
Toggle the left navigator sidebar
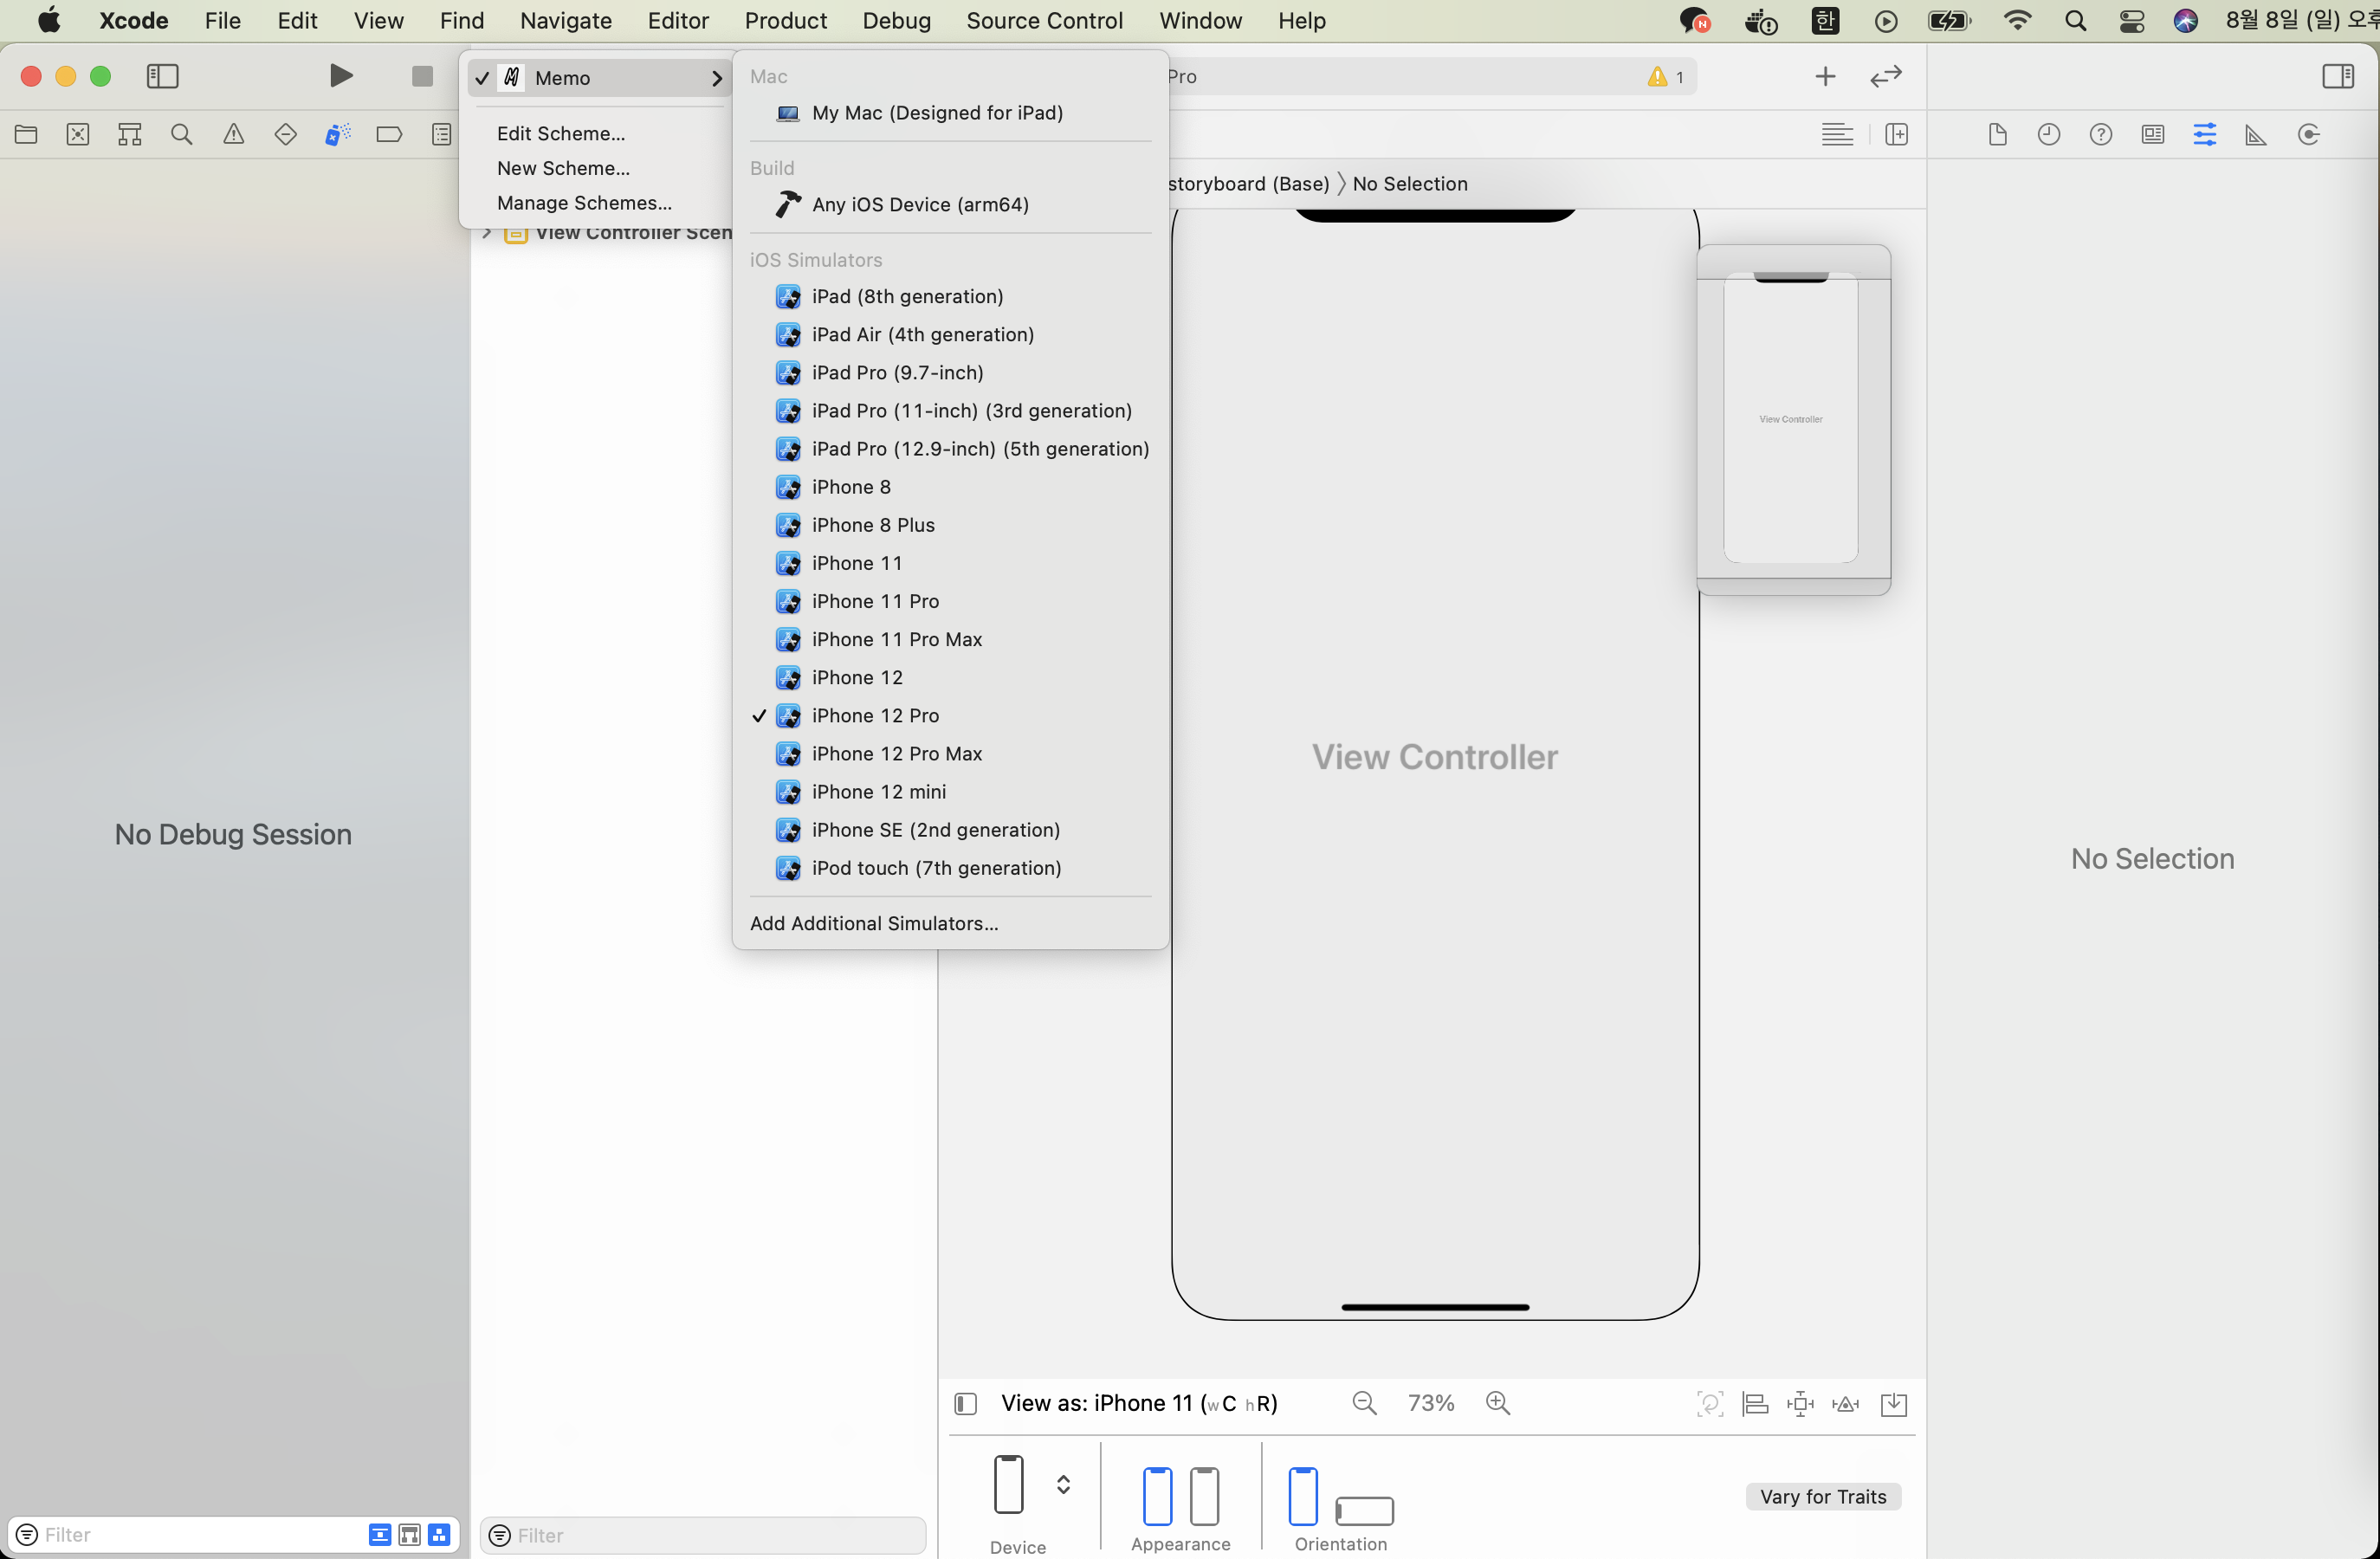[x=162, y=76]
